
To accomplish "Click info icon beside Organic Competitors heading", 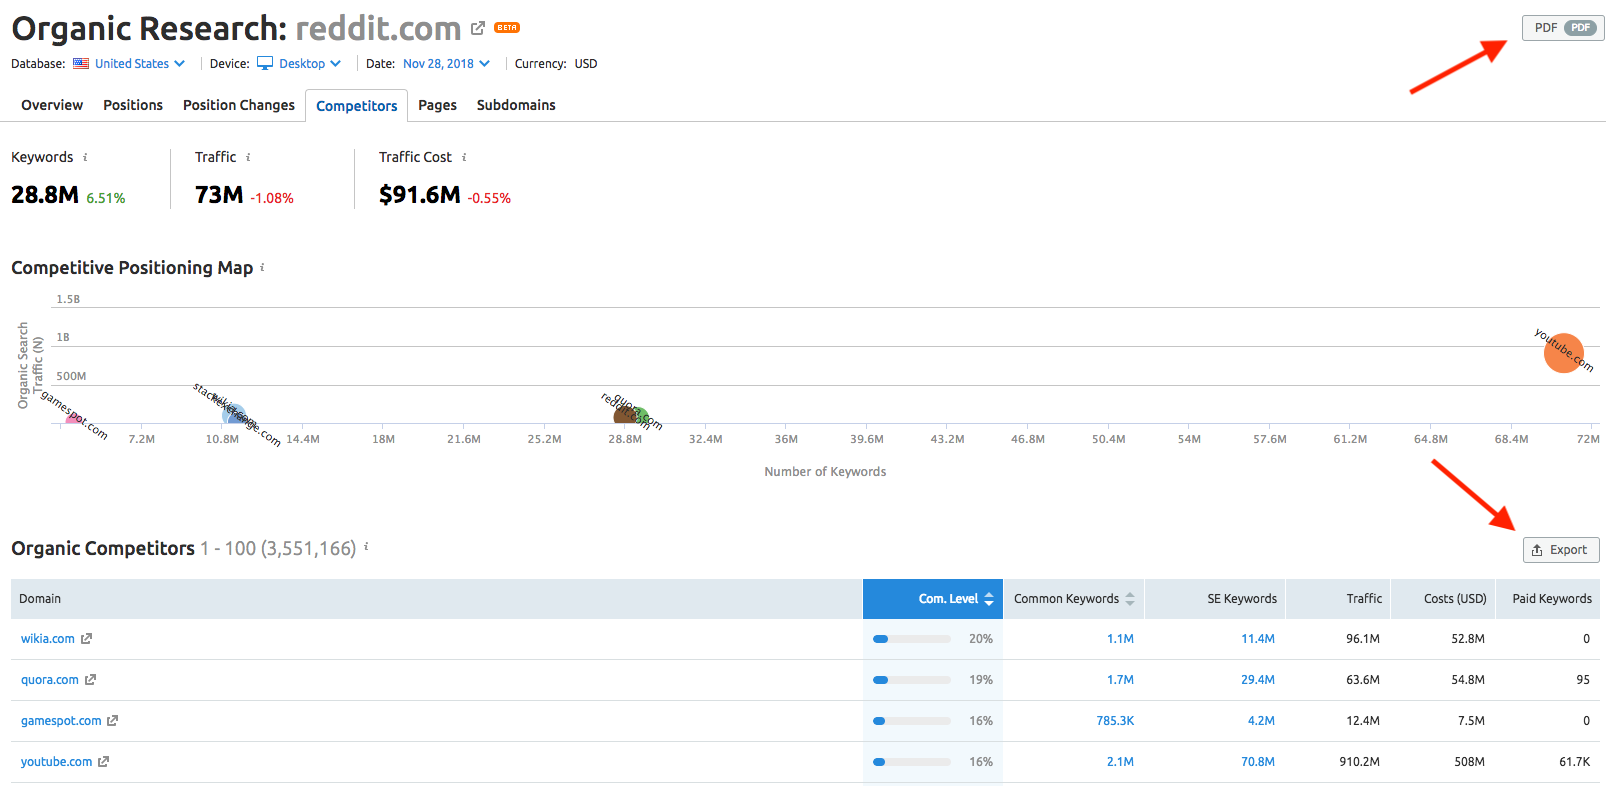I will pyautogui.click(x=366, y=547).
